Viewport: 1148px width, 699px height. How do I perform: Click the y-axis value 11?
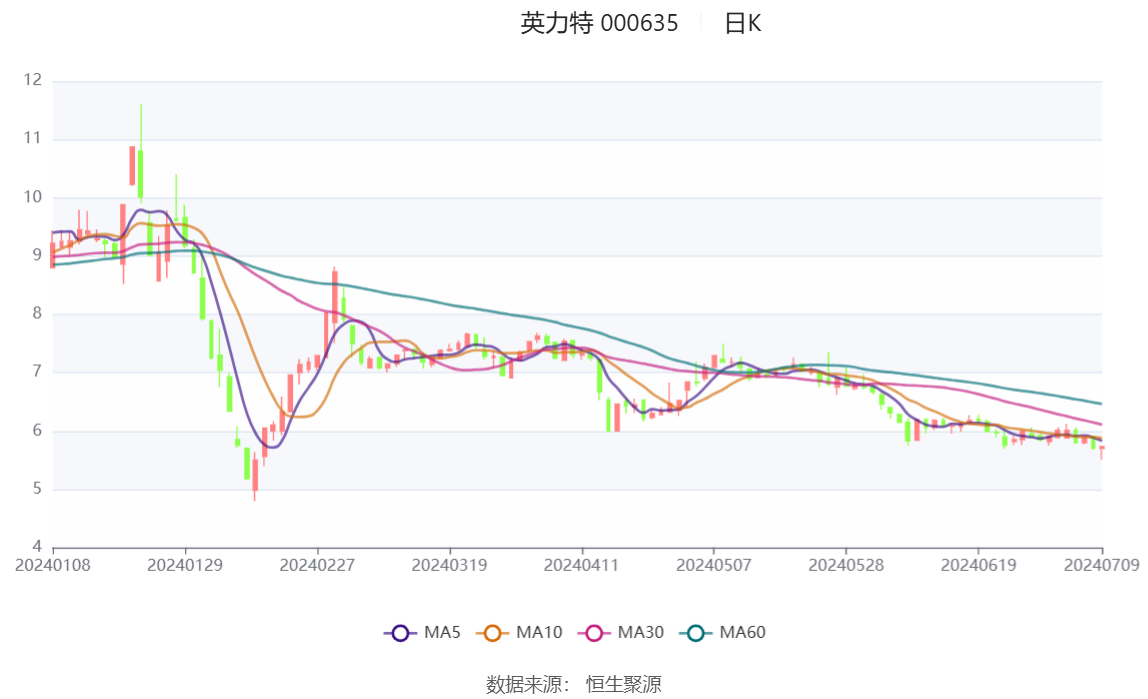click(x=33, y=138)
